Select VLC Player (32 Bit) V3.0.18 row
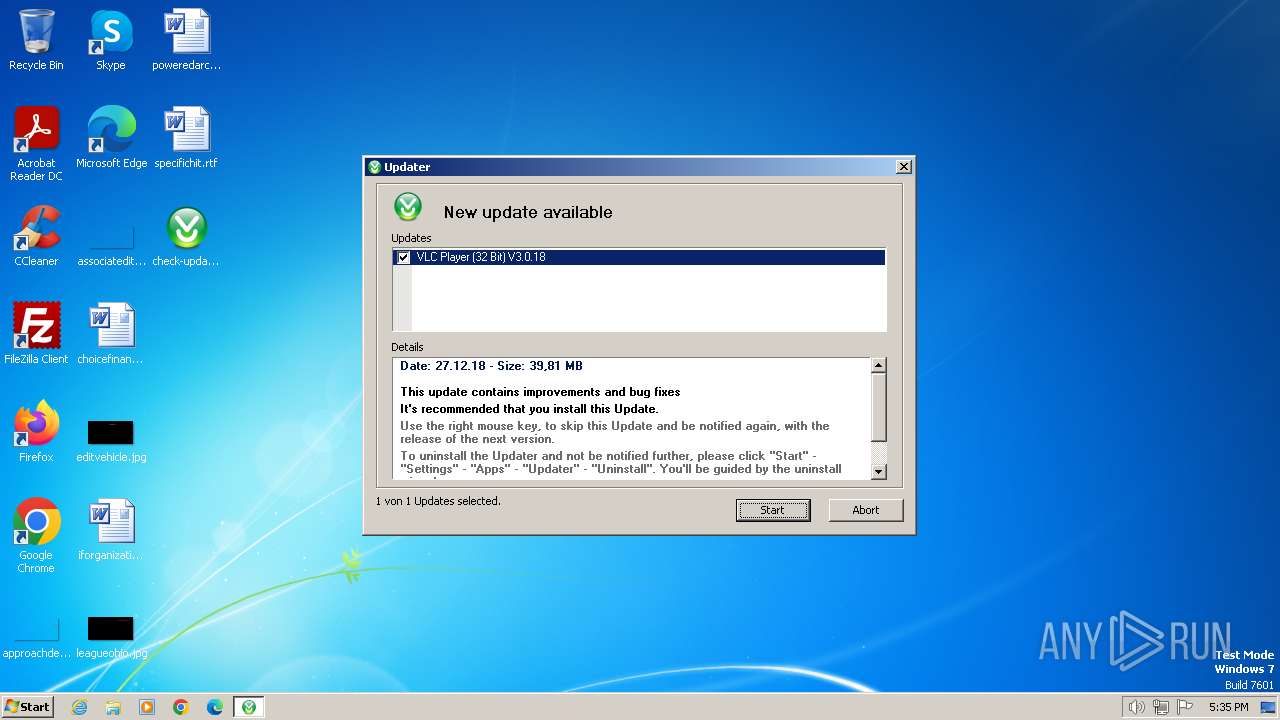 click(x=639, y=258)
